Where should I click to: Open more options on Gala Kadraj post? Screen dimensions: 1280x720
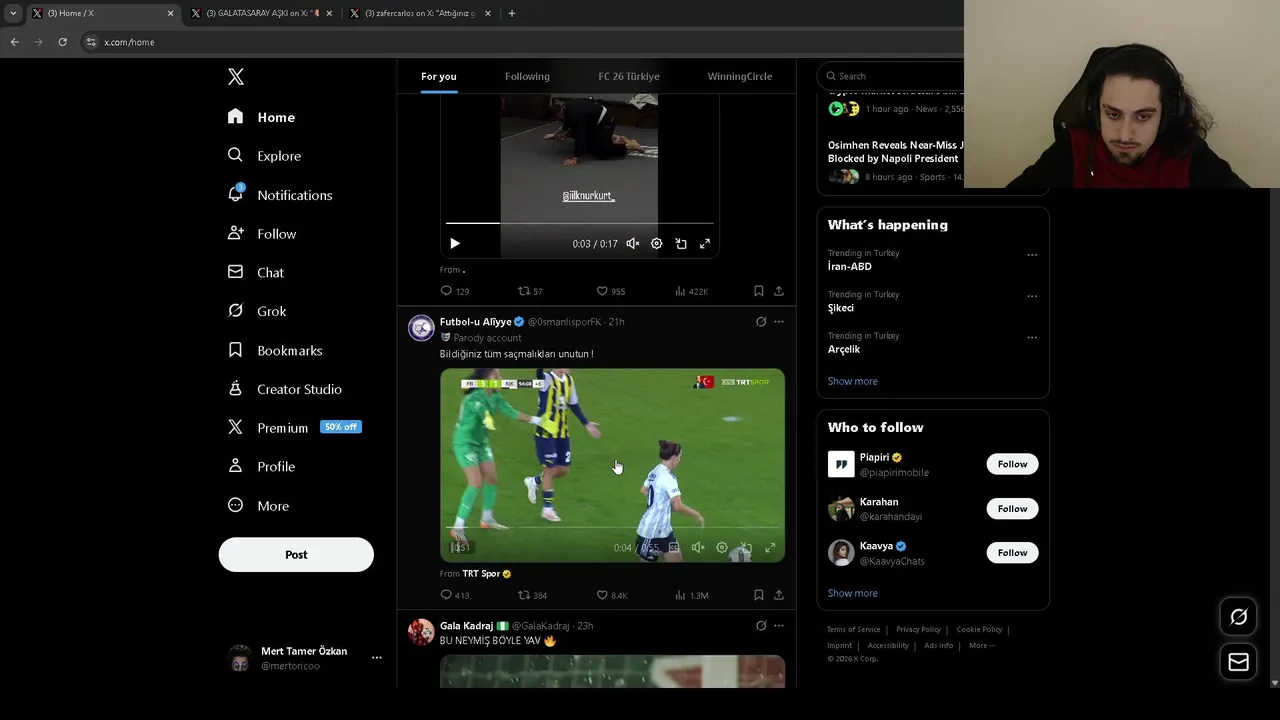(x=779, y=626)
